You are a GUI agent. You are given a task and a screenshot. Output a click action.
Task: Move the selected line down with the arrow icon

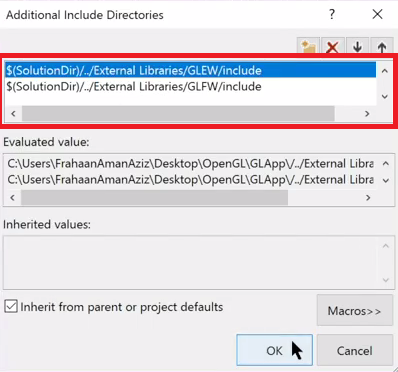coord(357,47)
